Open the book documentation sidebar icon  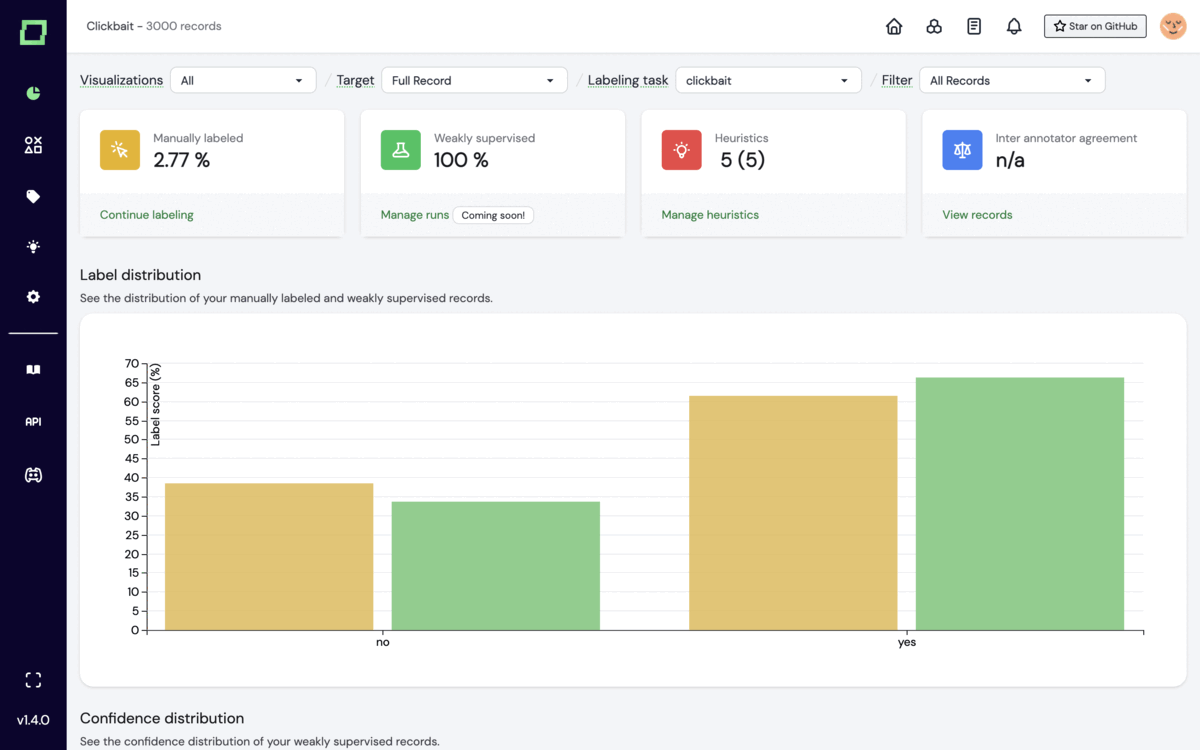(x=33, y=370)
